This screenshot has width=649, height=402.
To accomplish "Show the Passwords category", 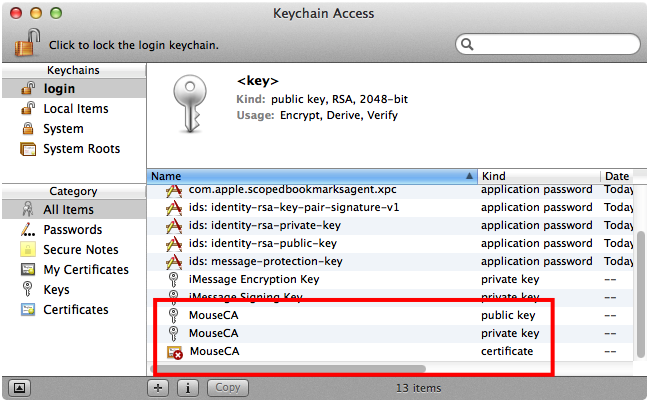I will coord(74,229).
